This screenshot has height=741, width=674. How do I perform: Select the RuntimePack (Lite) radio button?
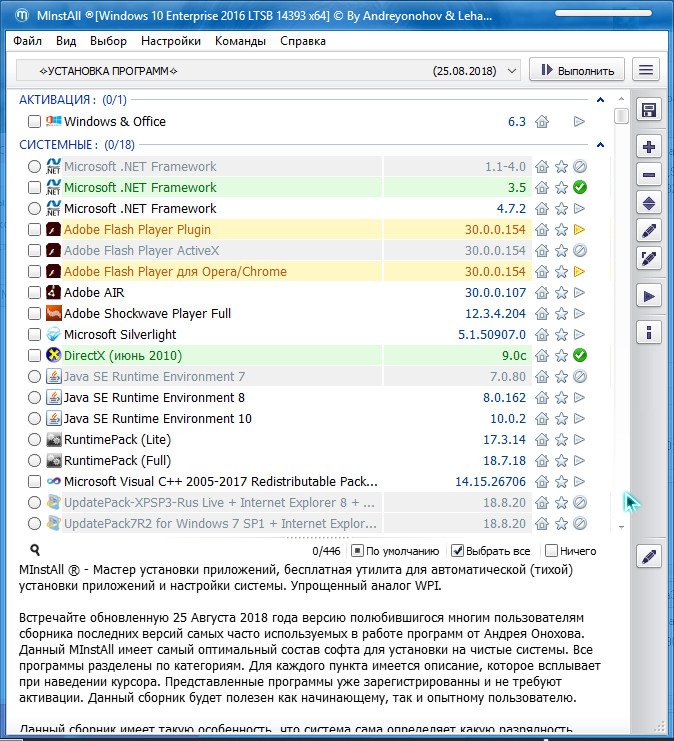click(x=34, y=439)
